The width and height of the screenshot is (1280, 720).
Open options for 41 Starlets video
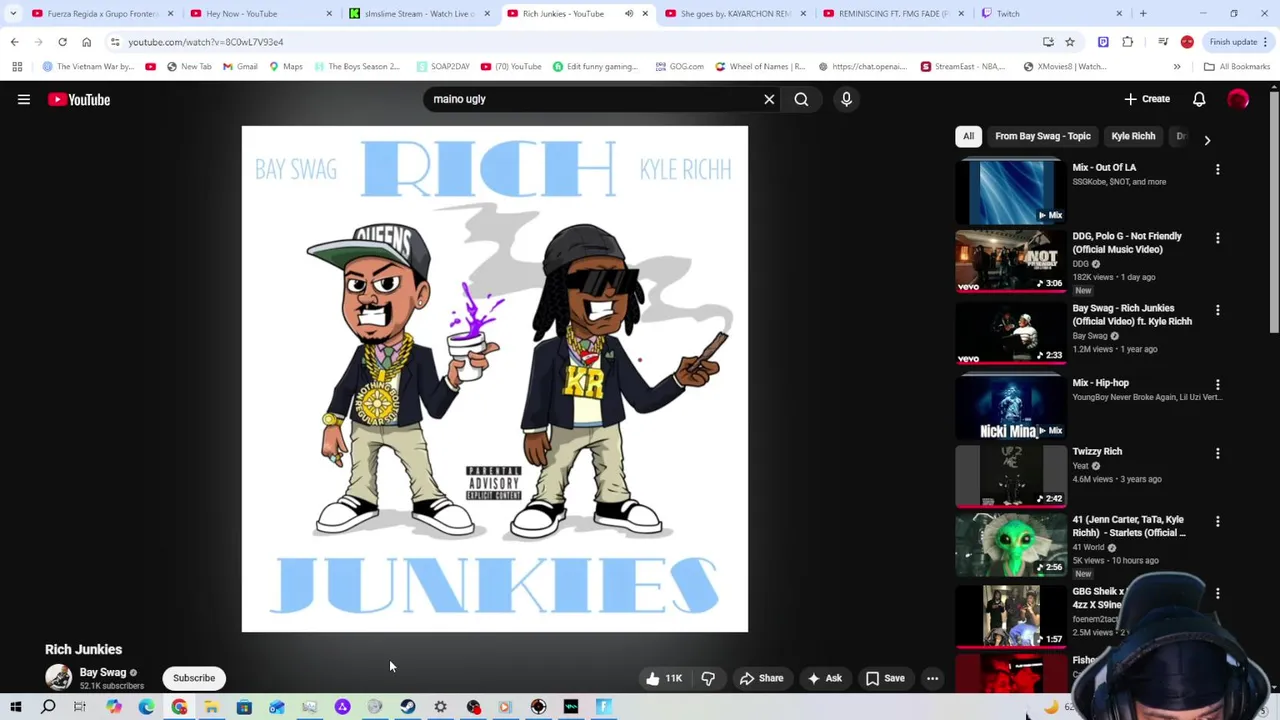1217,521
